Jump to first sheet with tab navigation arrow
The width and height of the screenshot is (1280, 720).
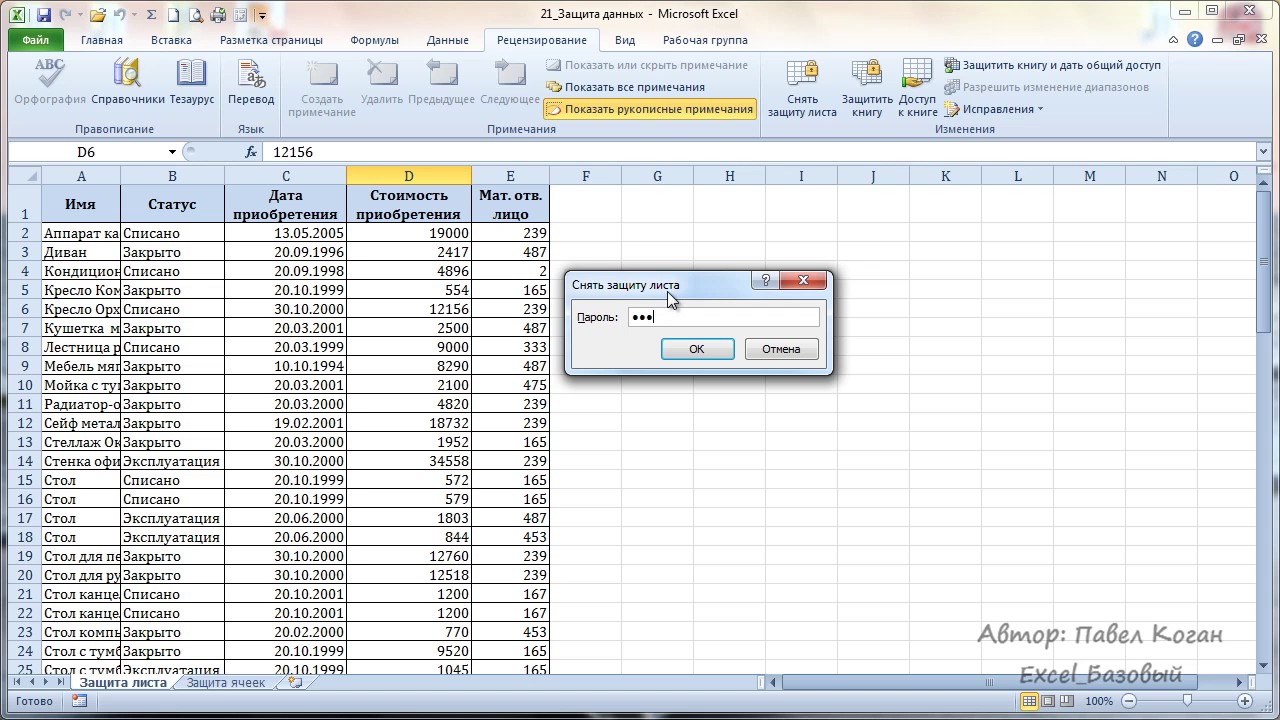[17, 682]
